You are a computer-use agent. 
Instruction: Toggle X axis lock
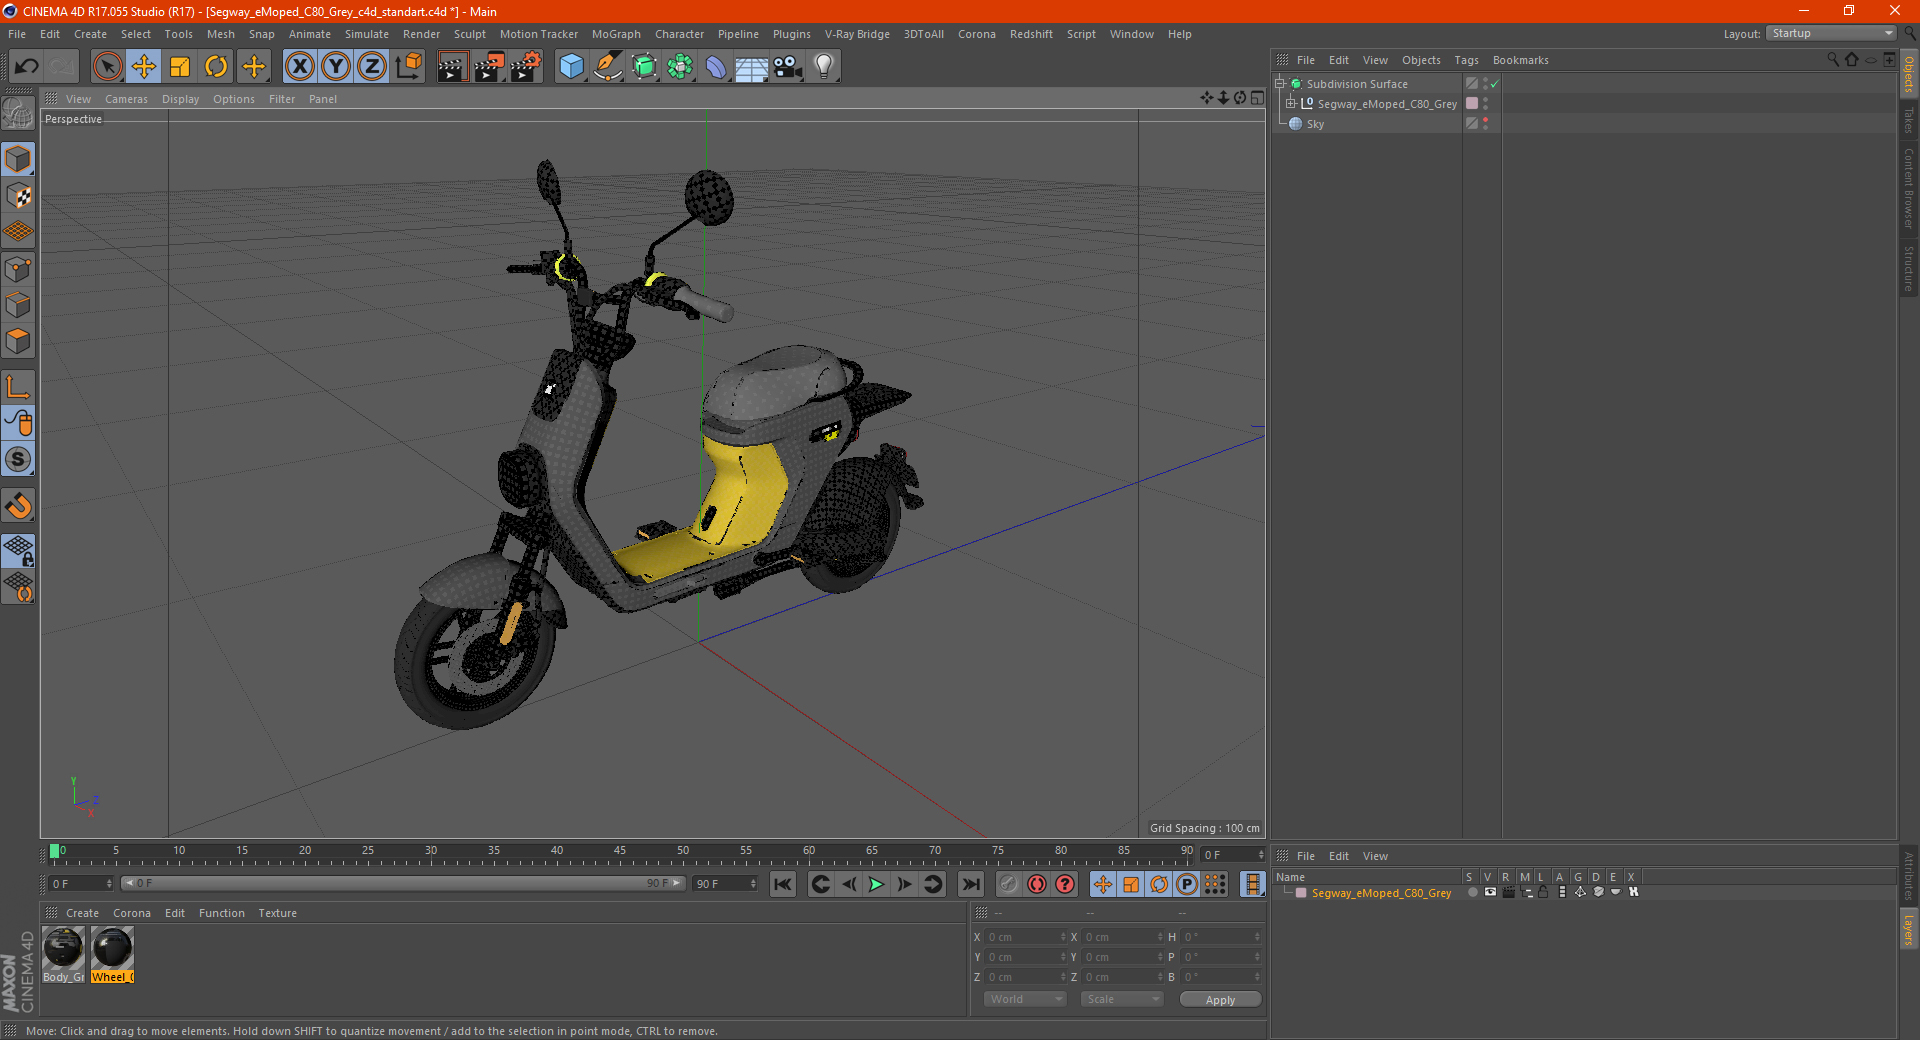coord(299,67)
